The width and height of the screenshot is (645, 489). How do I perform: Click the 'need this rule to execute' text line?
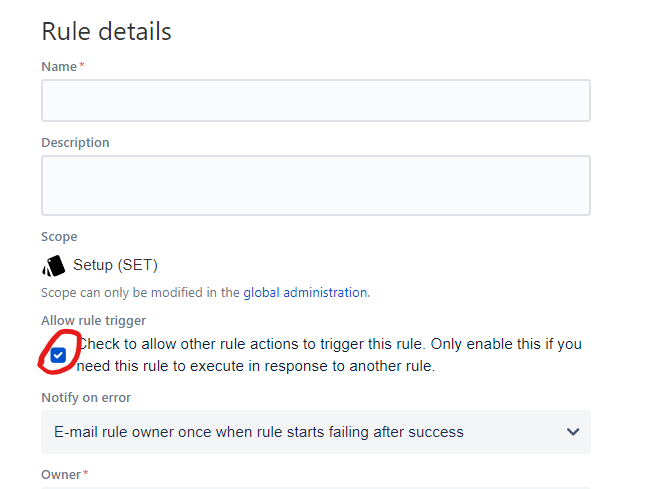pos(255,366)
